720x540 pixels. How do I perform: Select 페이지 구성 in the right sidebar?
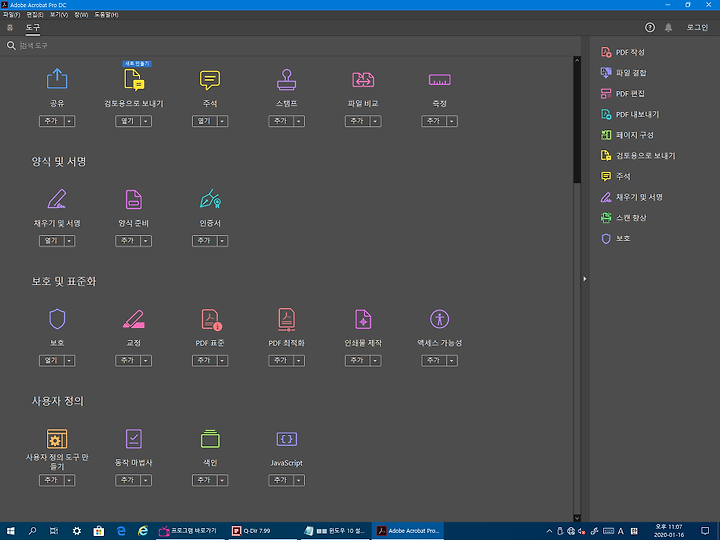tap(627, 135)
